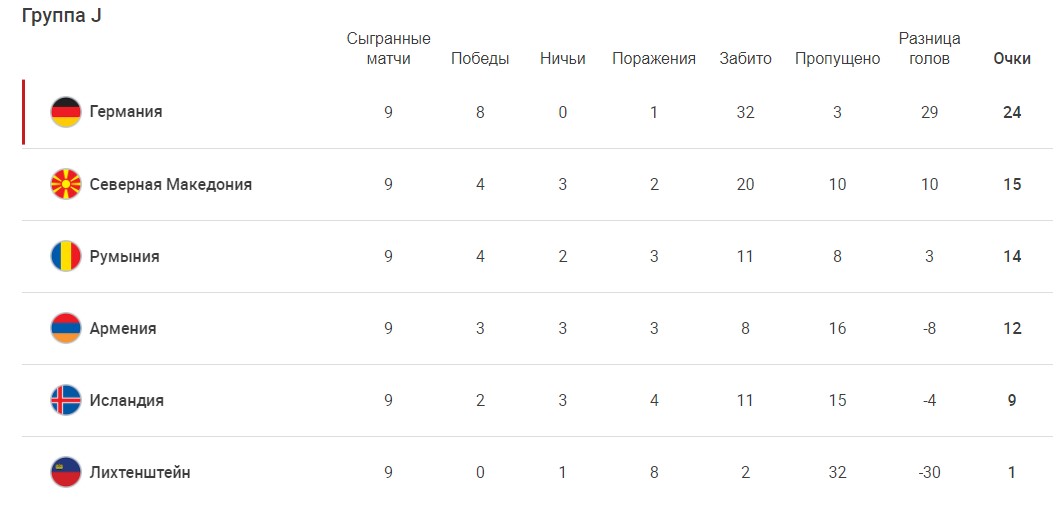Click the Победы column header
The image size is (1064, 505).
coord(480,59)
